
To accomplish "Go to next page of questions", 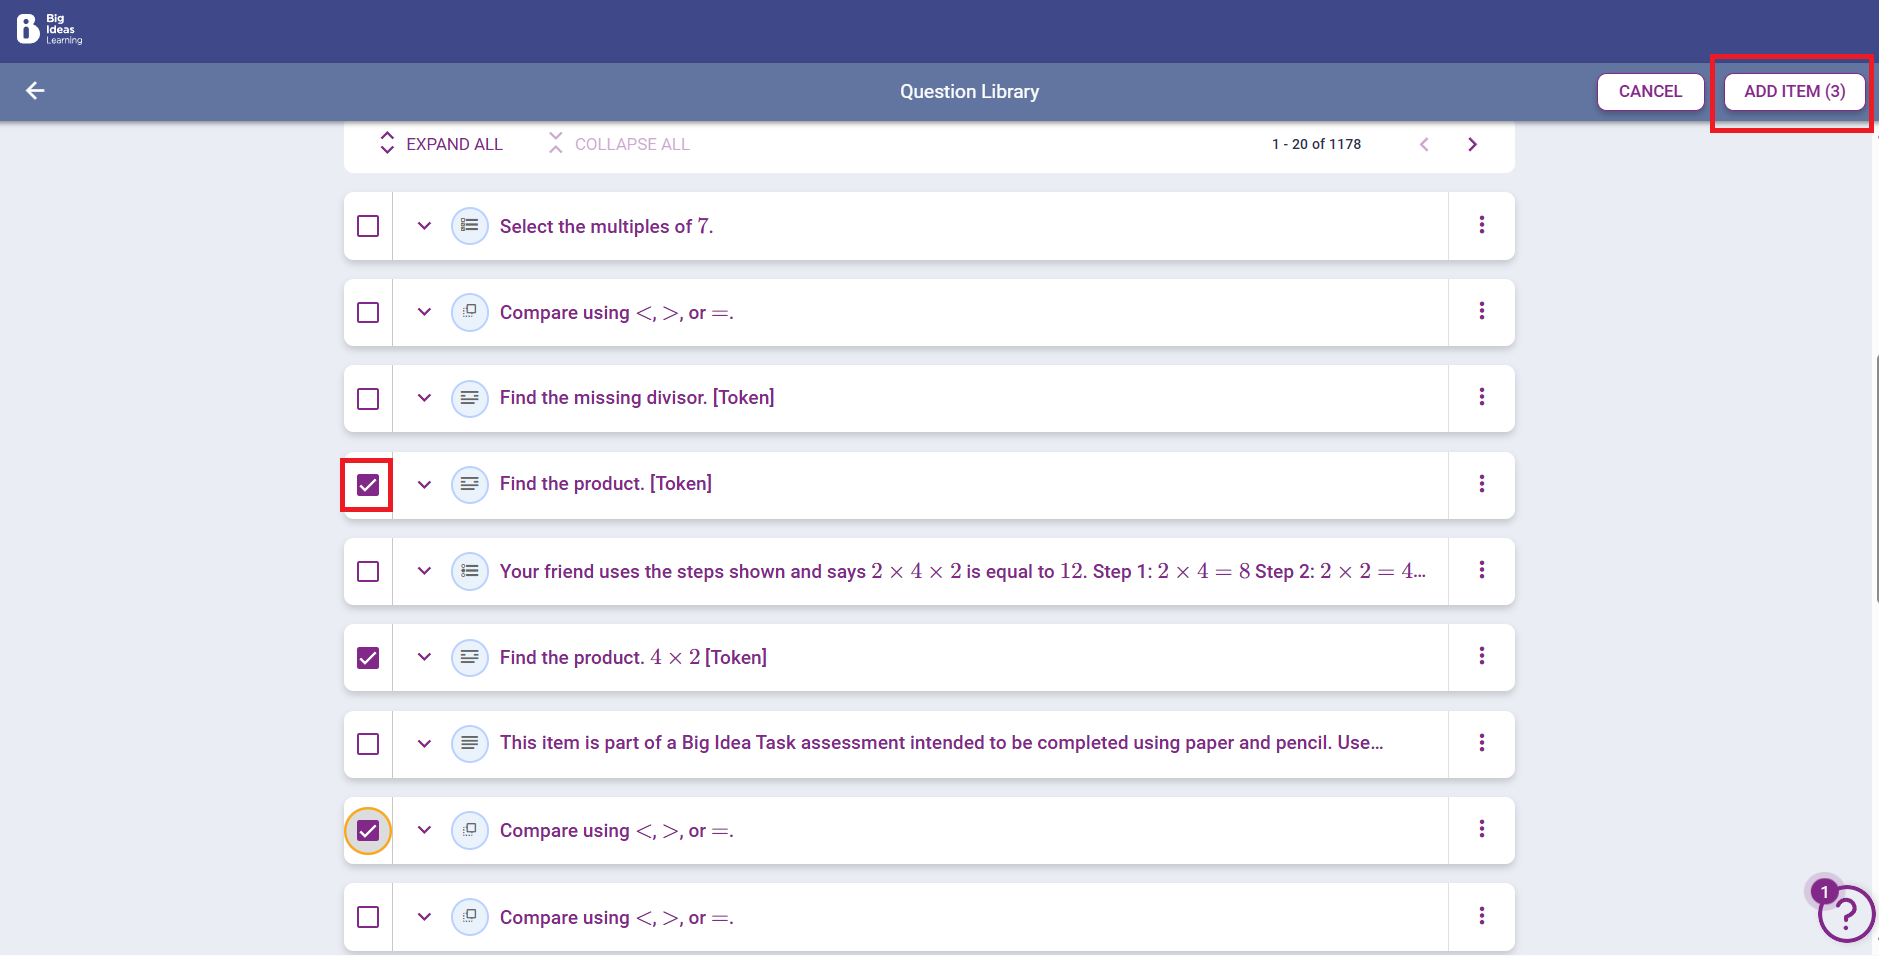I will [1472, 144].
